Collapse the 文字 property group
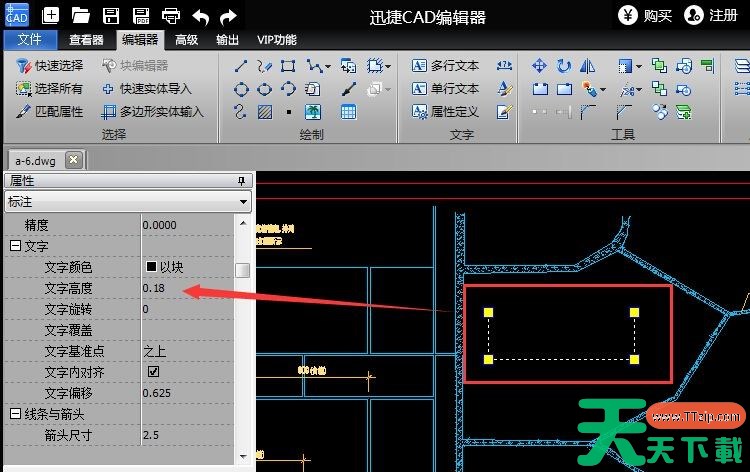 (15, 246)
